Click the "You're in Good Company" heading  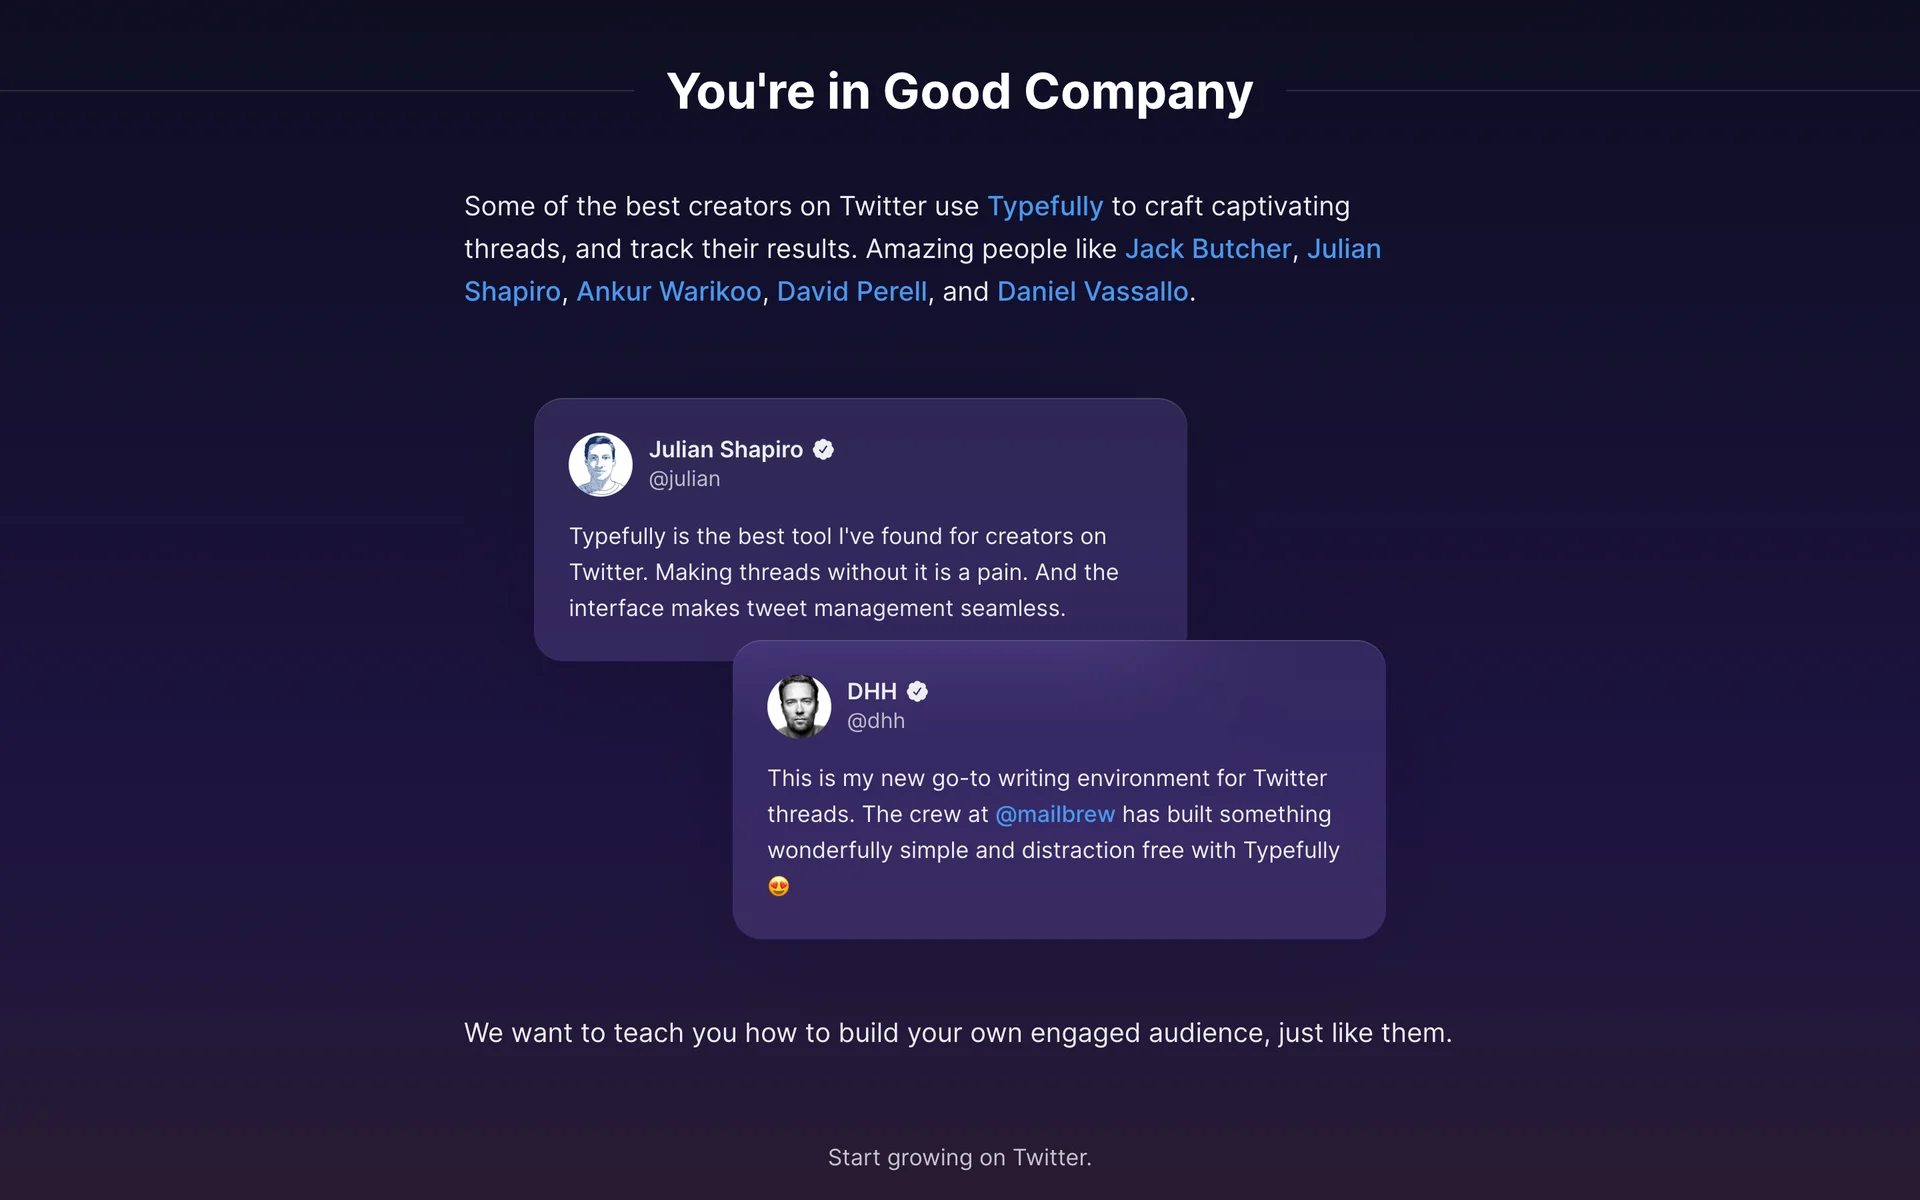pyautogui.click(x=959, y=92)
